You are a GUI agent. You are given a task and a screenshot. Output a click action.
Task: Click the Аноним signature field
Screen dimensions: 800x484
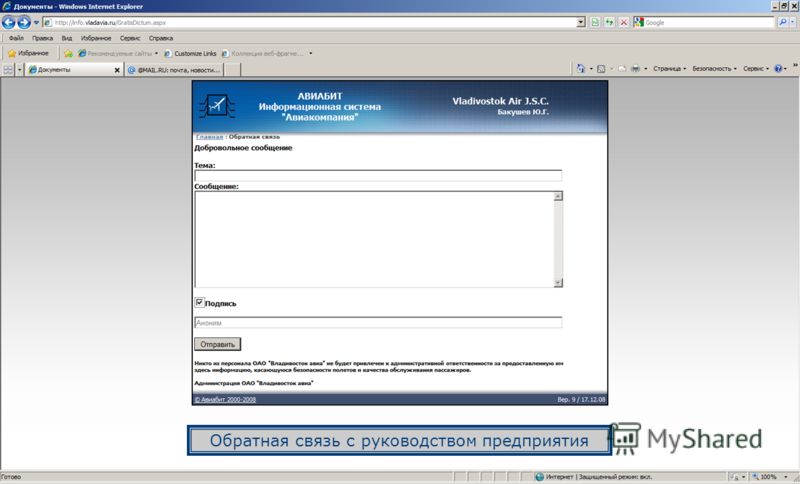tap(378, 322)
